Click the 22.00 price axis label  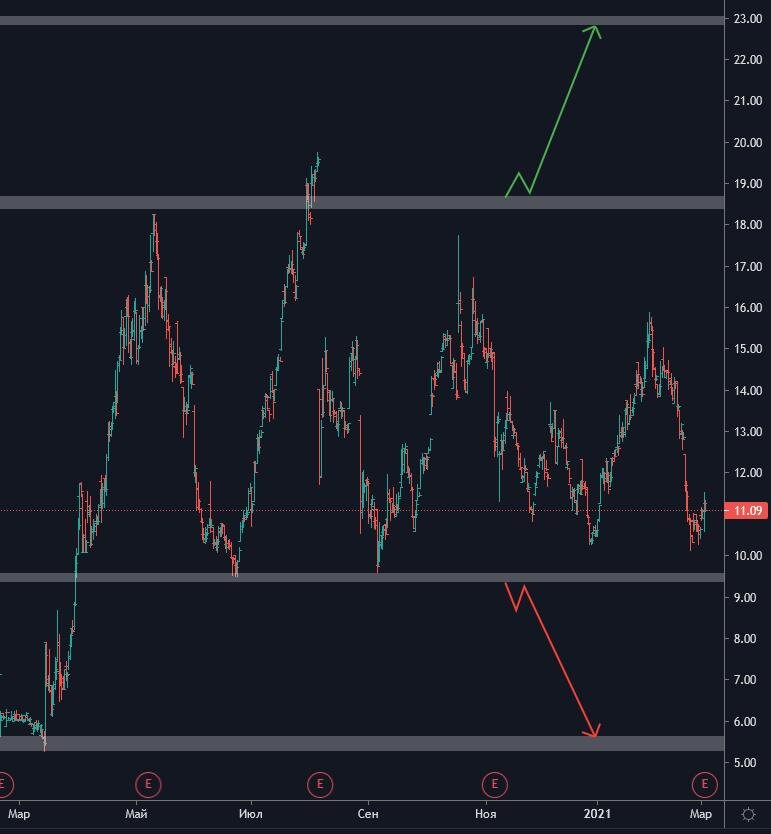pos(748,60)
